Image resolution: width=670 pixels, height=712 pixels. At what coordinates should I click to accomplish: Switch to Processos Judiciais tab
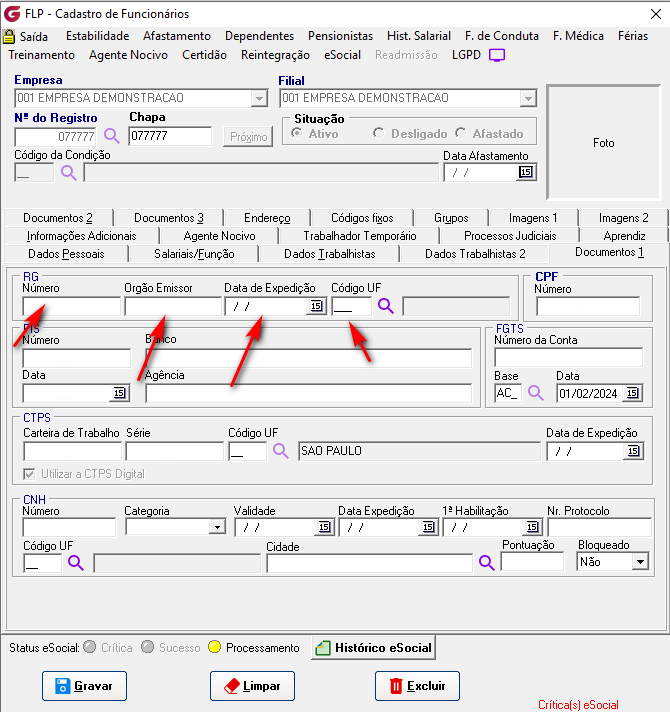pyautogui.click(x=510, y=236)
